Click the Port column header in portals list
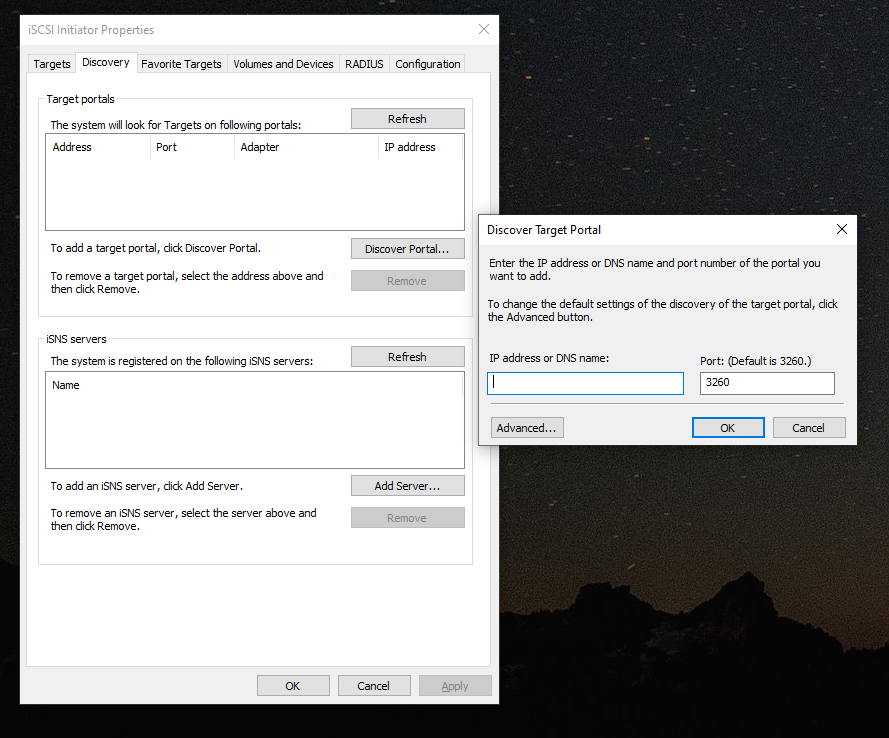Image resolution: width=889 pixels, height=738 pixels. pyautogui.click(x=193, y=147)
